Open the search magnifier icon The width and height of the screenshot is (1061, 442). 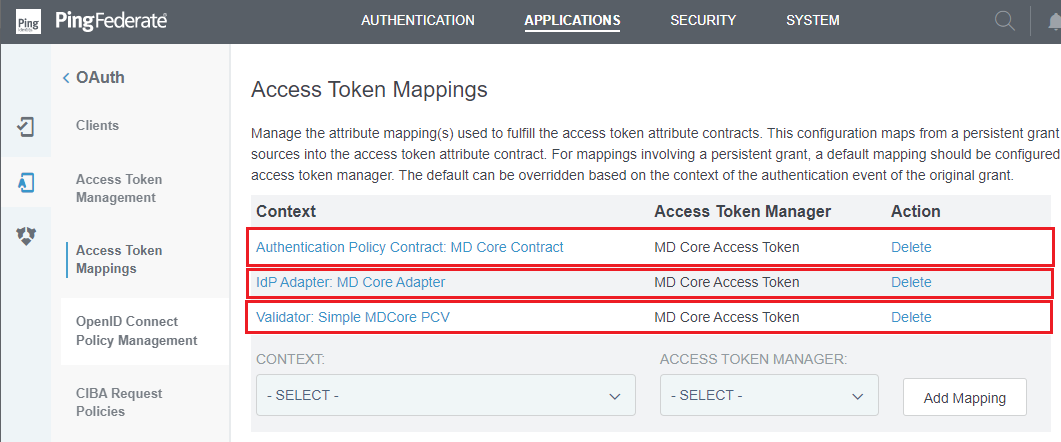pos(1005,21)
